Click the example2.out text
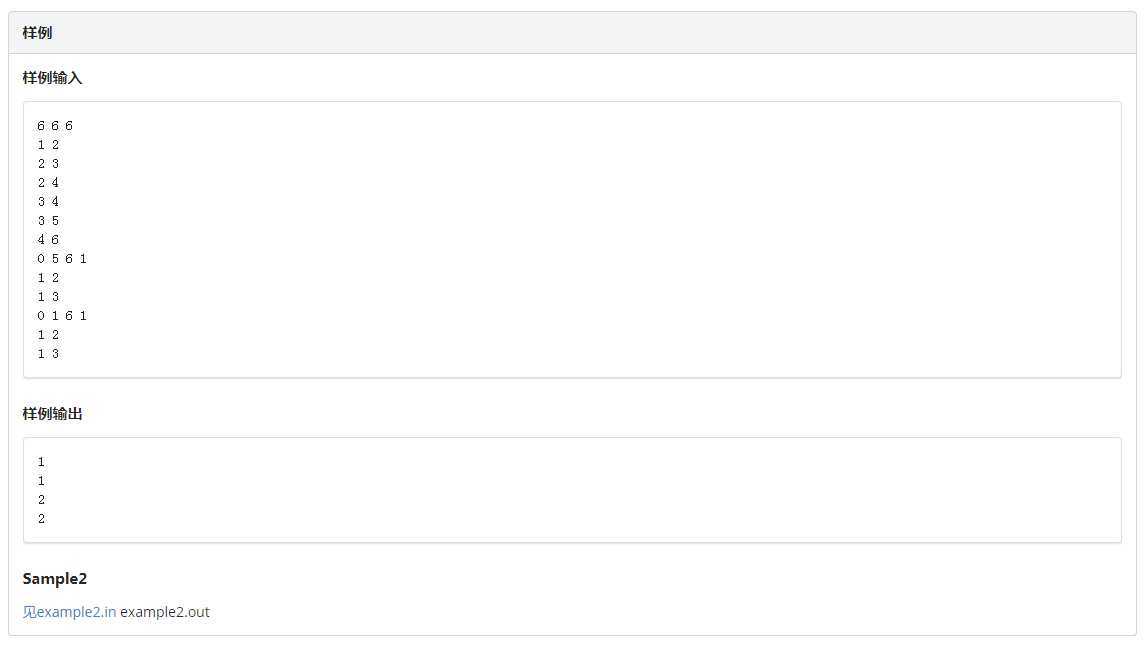This screenshot has height=646, width=1148. click(x=165, y=612)
